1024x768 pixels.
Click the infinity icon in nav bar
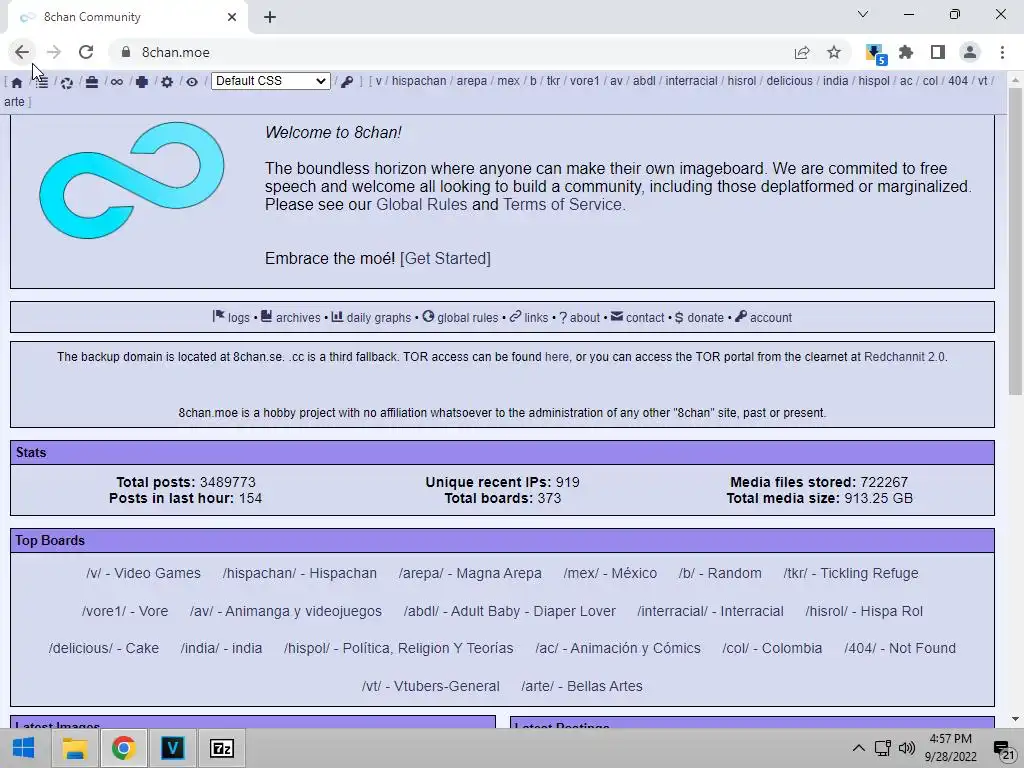pos(117,82)
